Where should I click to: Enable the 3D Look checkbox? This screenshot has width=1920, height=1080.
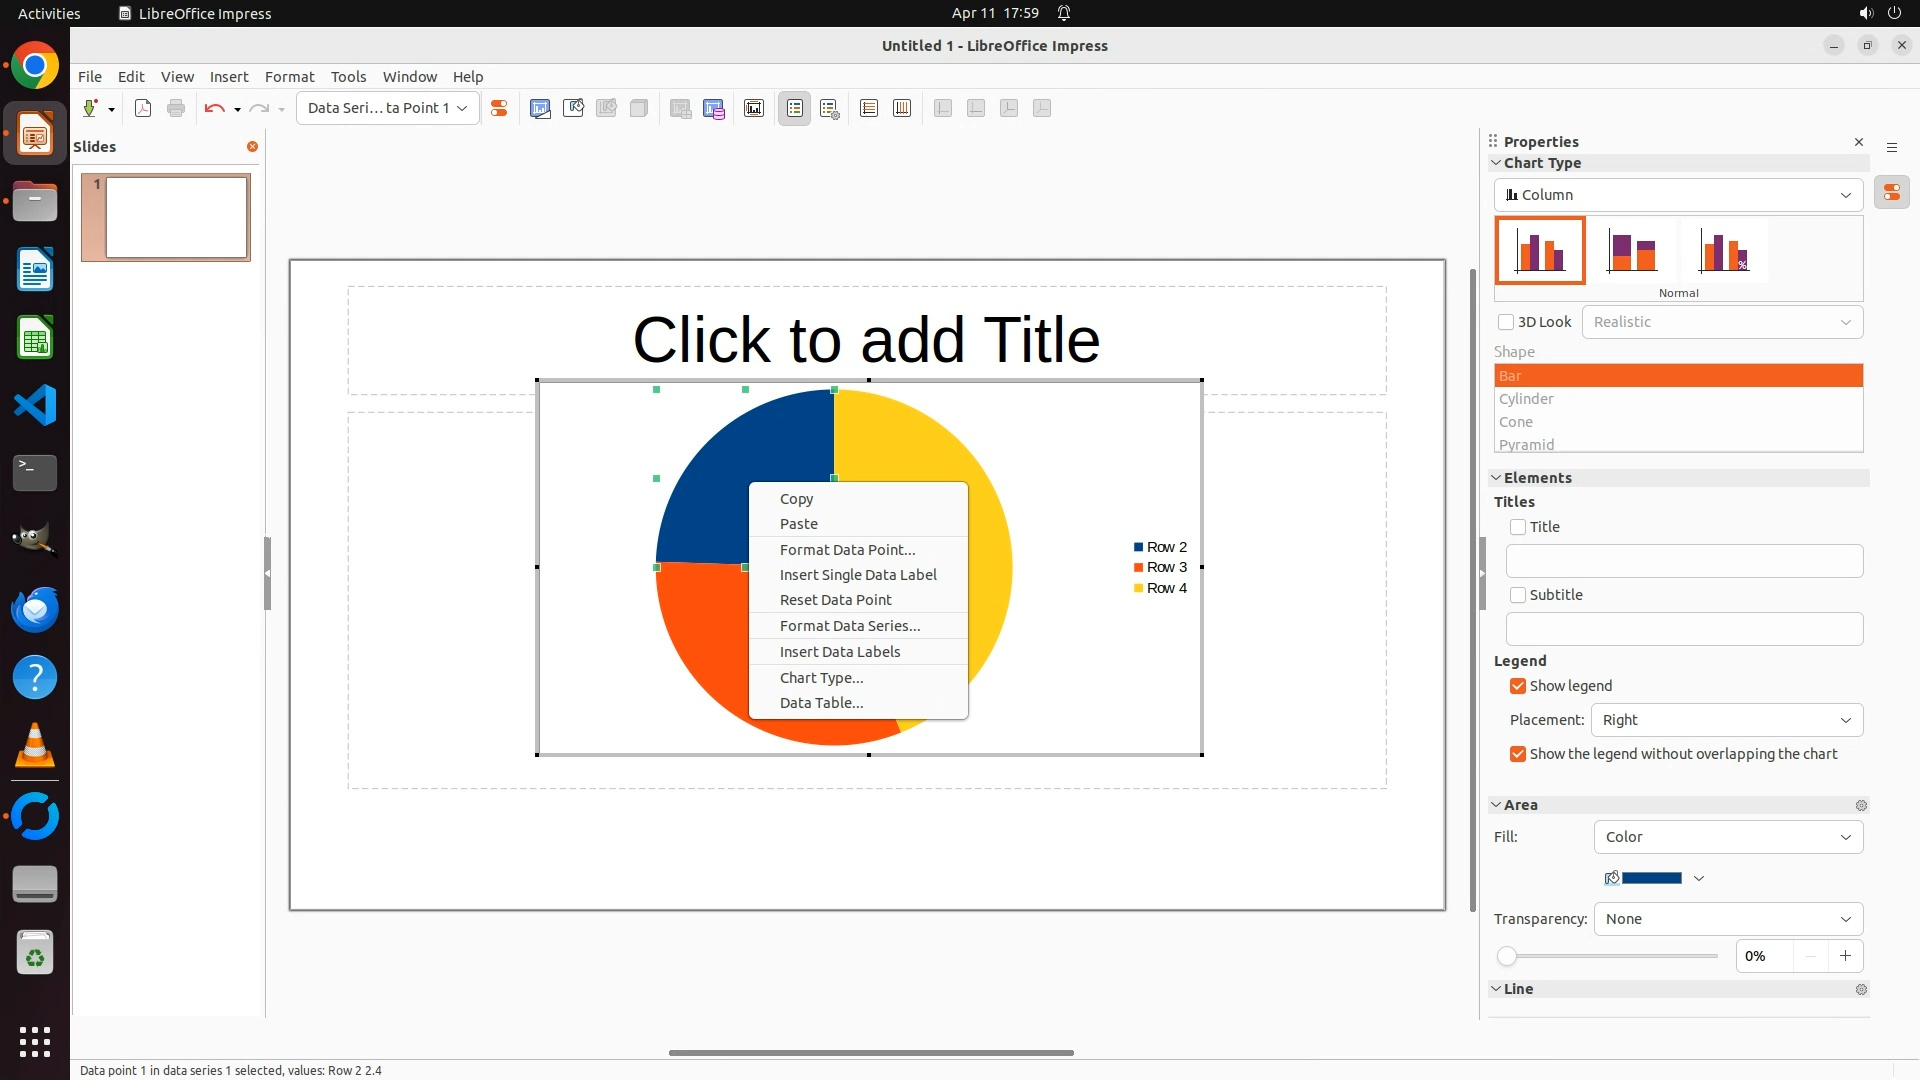pyautogui.click(x=1506, y=322)
